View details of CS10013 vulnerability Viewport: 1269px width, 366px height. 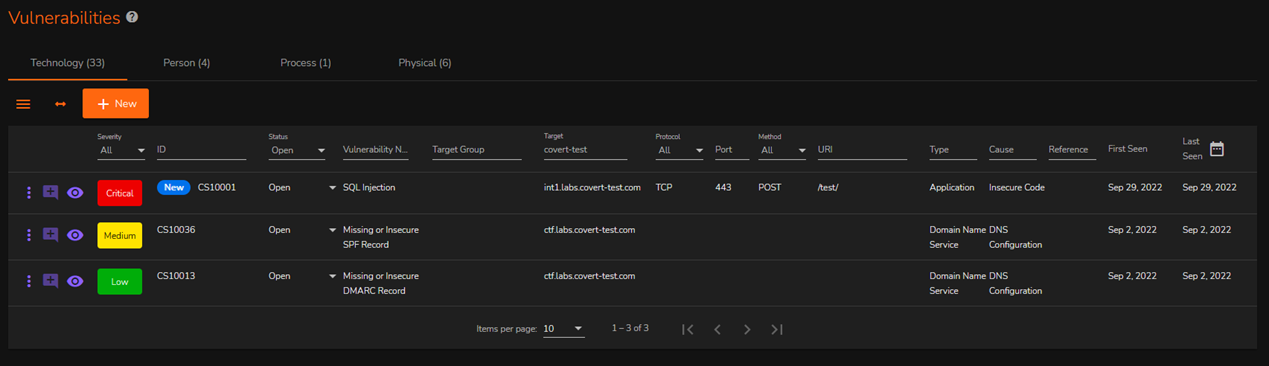(x=75, y=281)
